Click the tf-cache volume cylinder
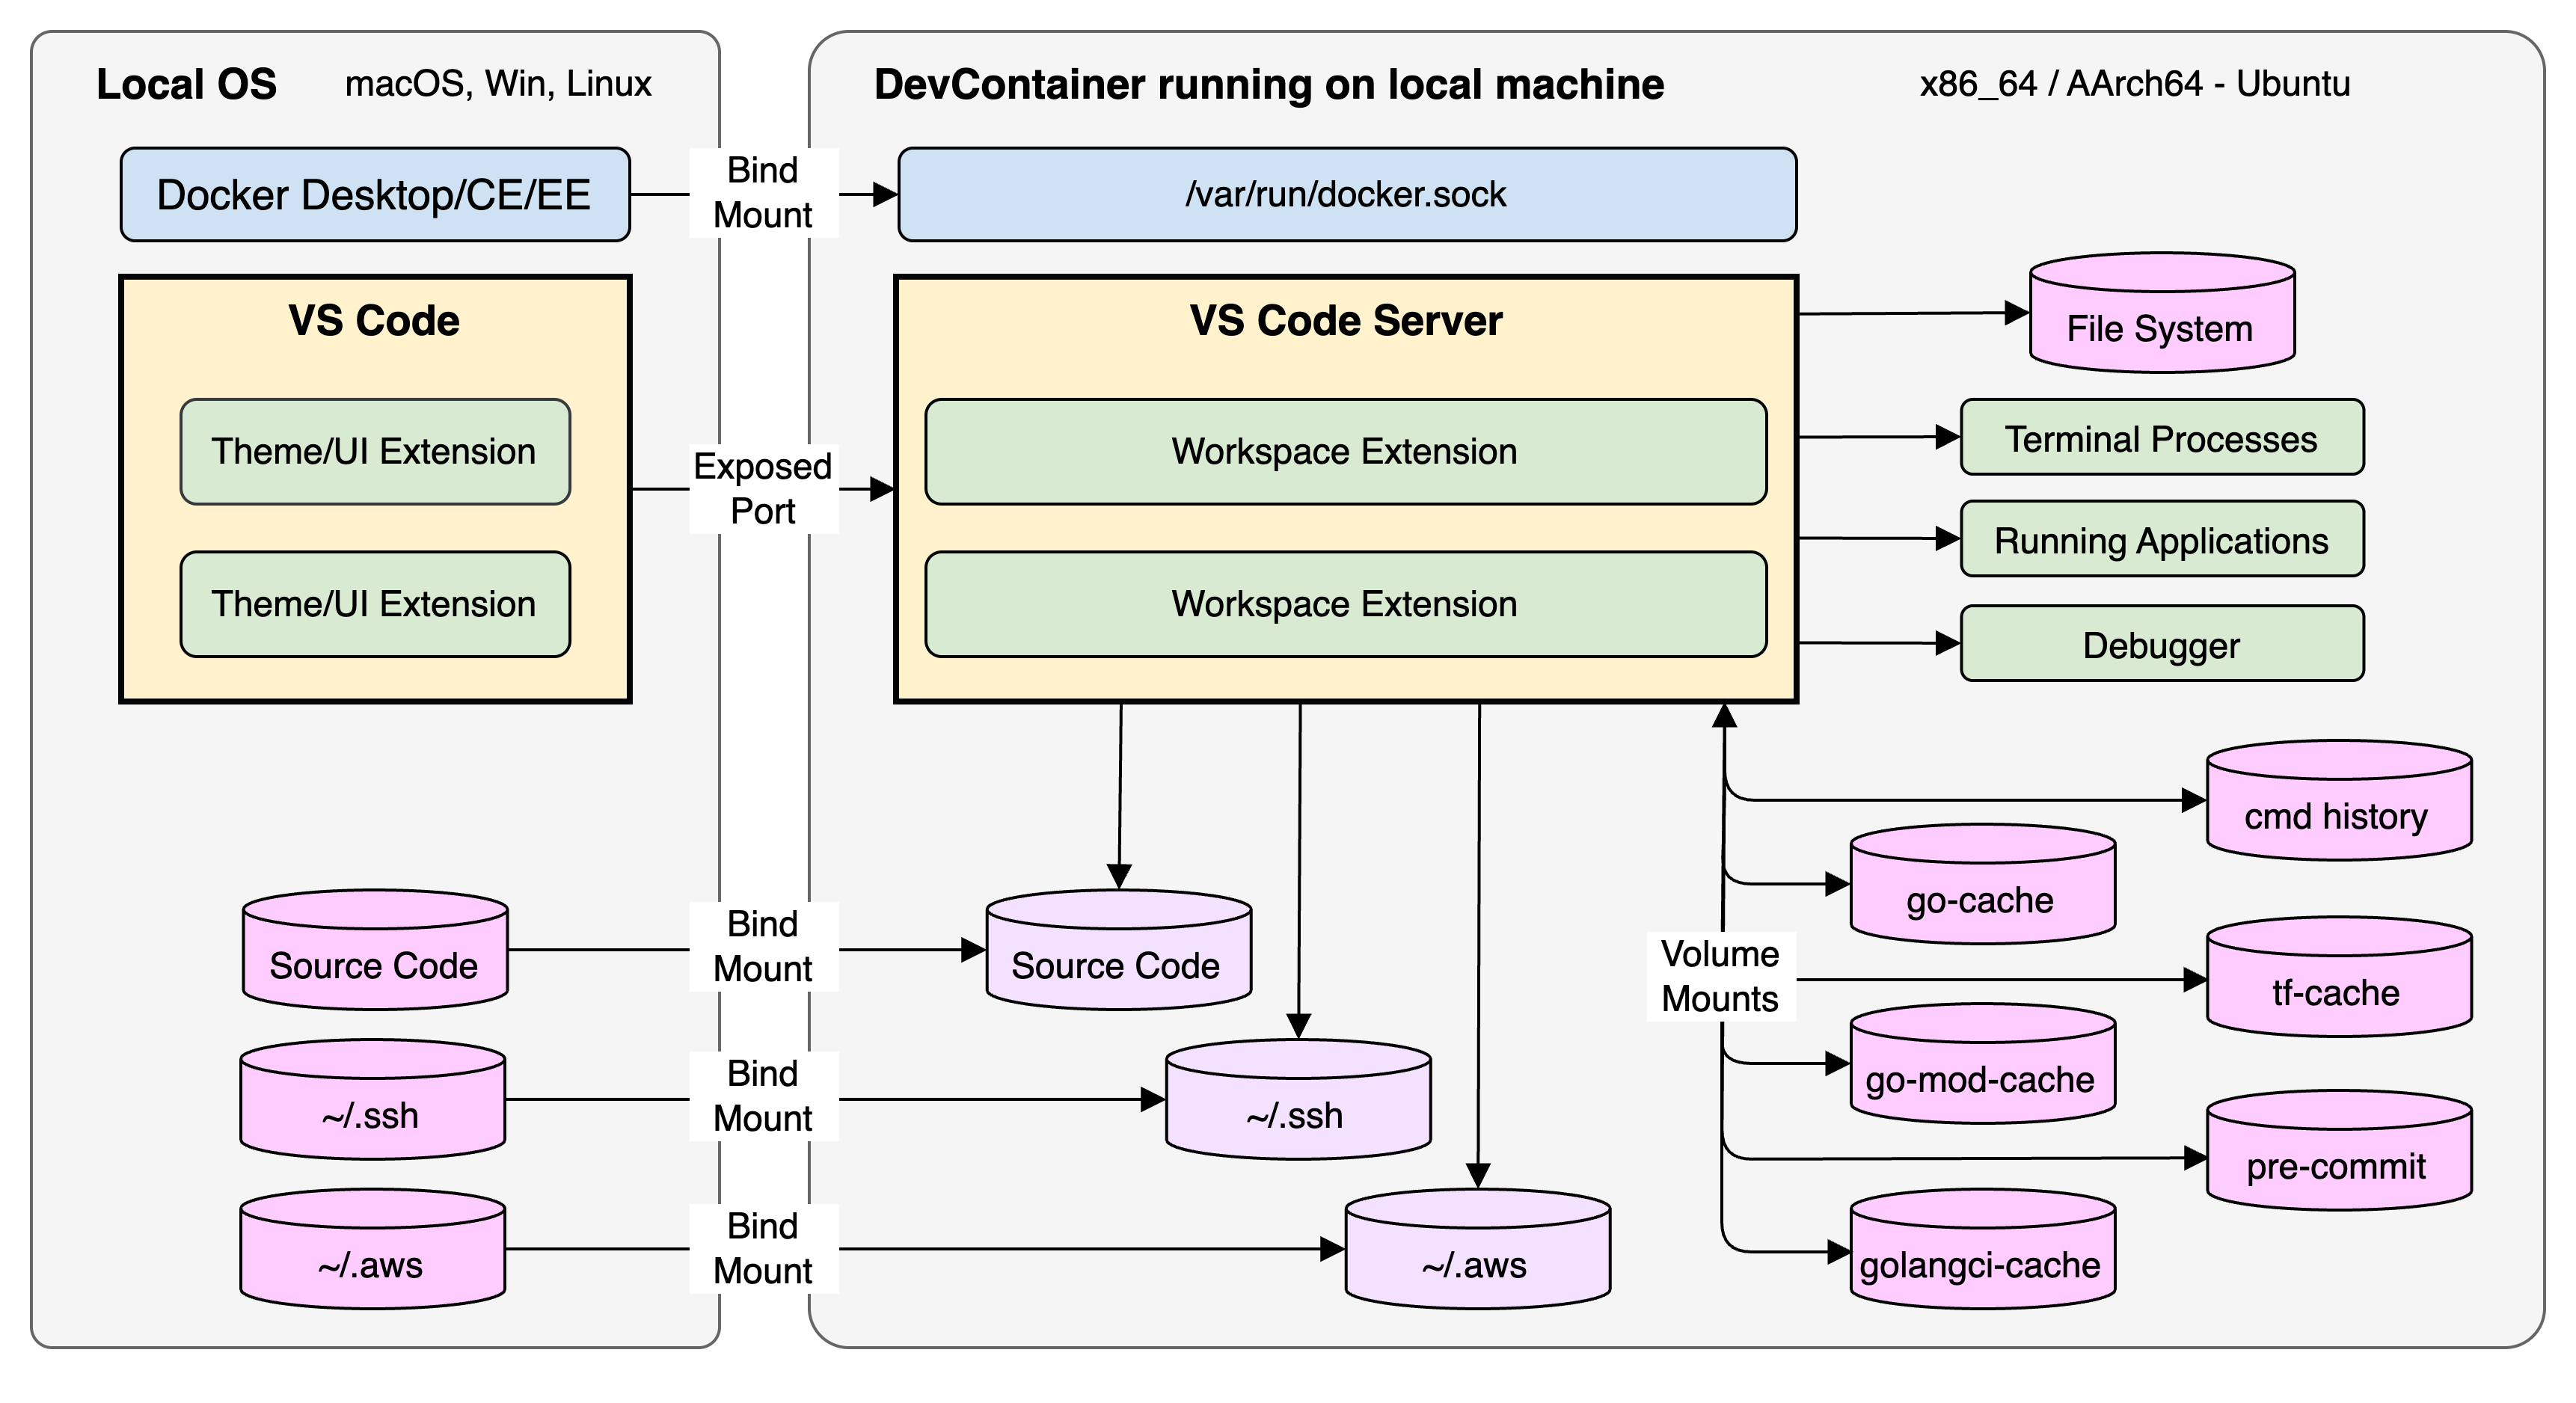This screenshot has height=1403, width=2576. 2339,977
